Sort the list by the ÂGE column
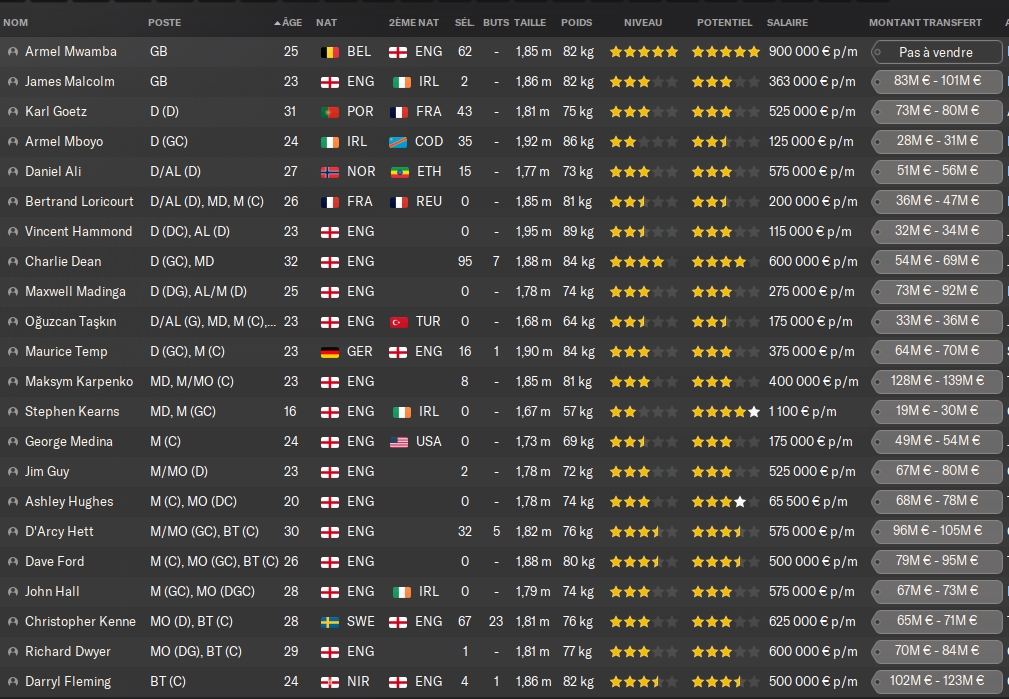This screenshot has width=1009, height=699. pos(290,22)
